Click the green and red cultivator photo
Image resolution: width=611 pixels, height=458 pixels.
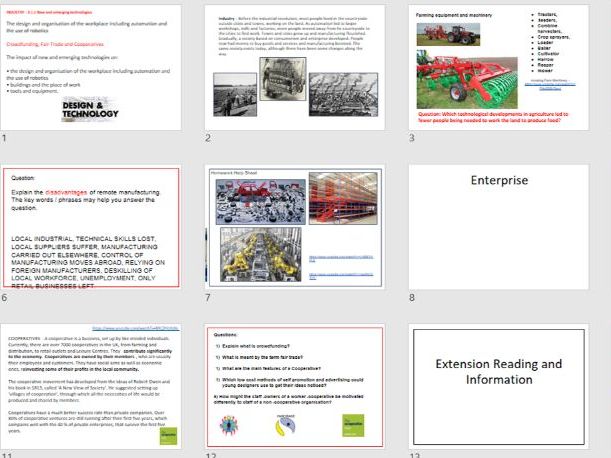click(467, 79)
